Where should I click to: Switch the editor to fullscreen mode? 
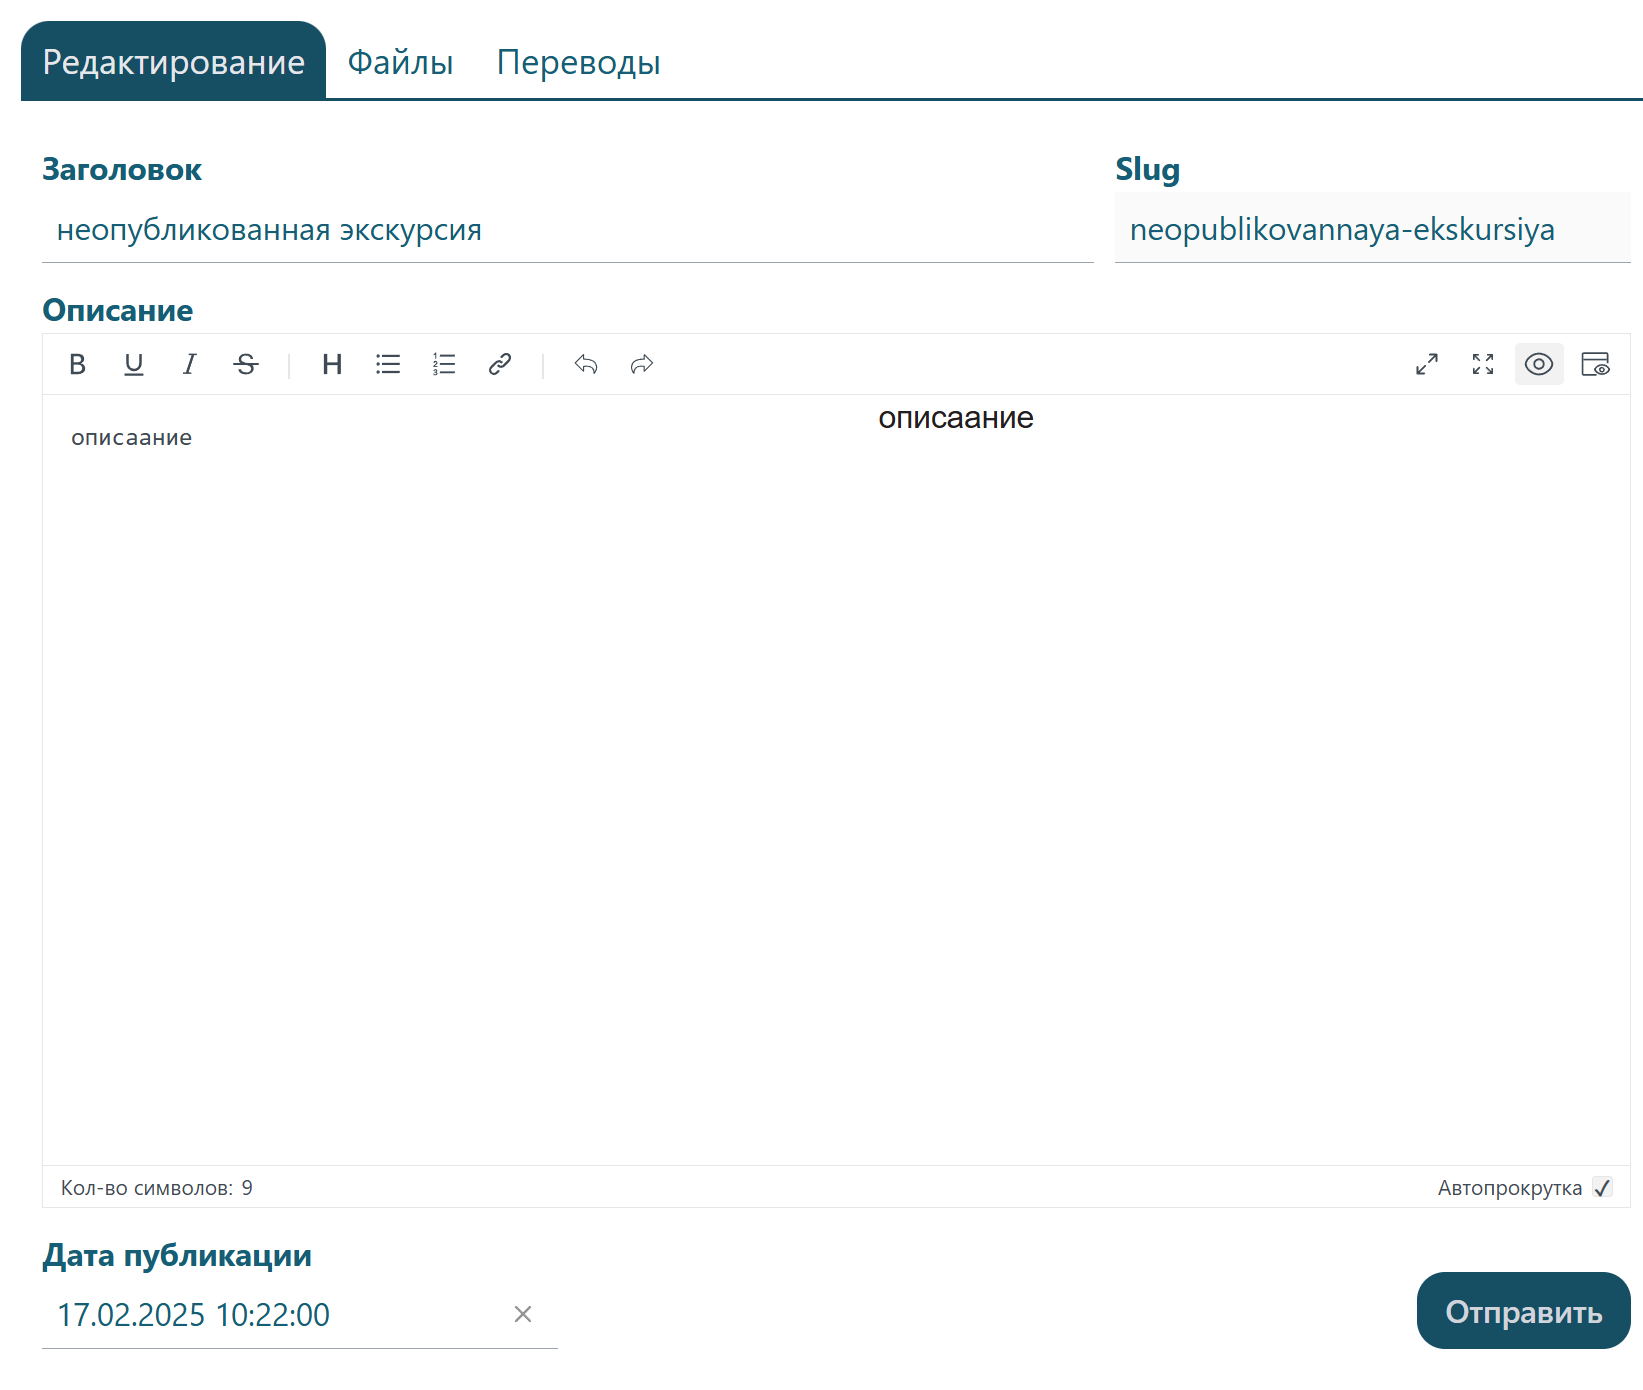[1483, 365]
